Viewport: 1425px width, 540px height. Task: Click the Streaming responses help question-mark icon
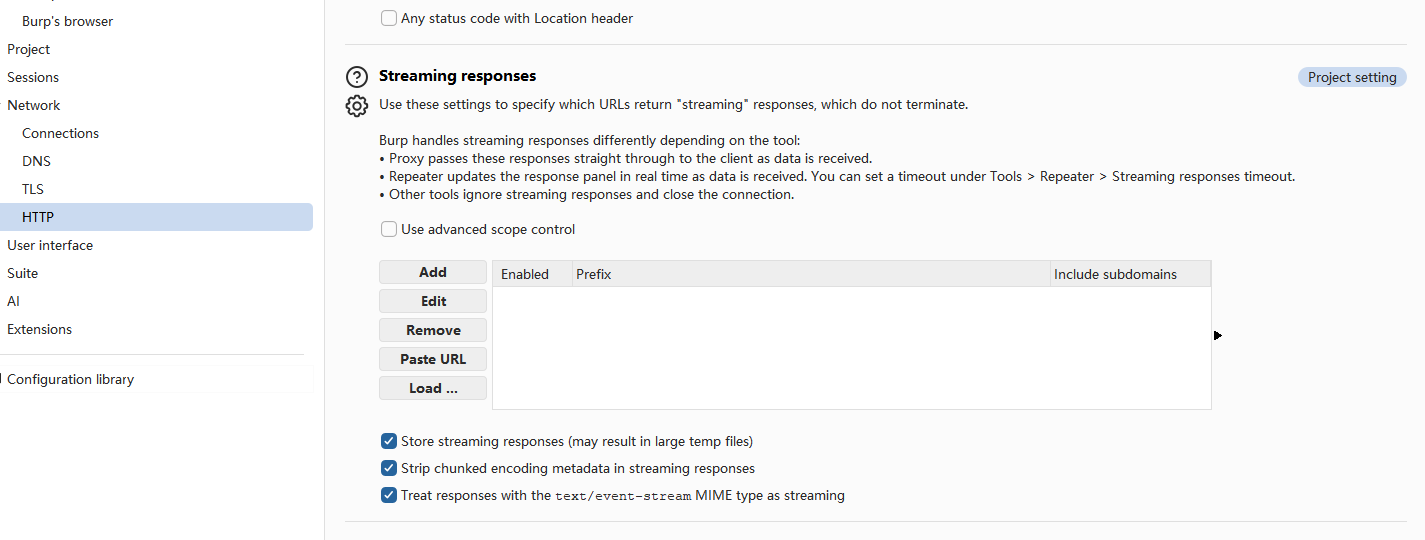point(357,77)
